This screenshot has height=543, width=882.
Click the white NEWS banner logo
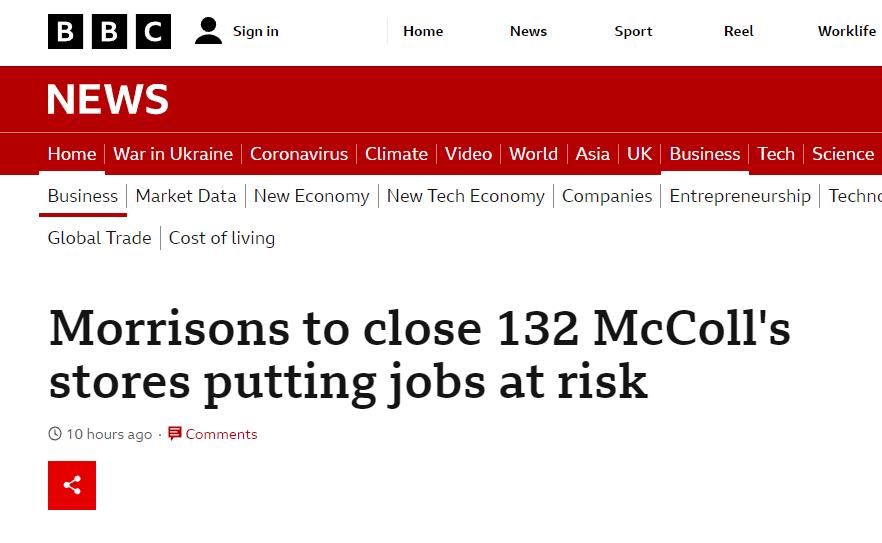click(107, 99)
